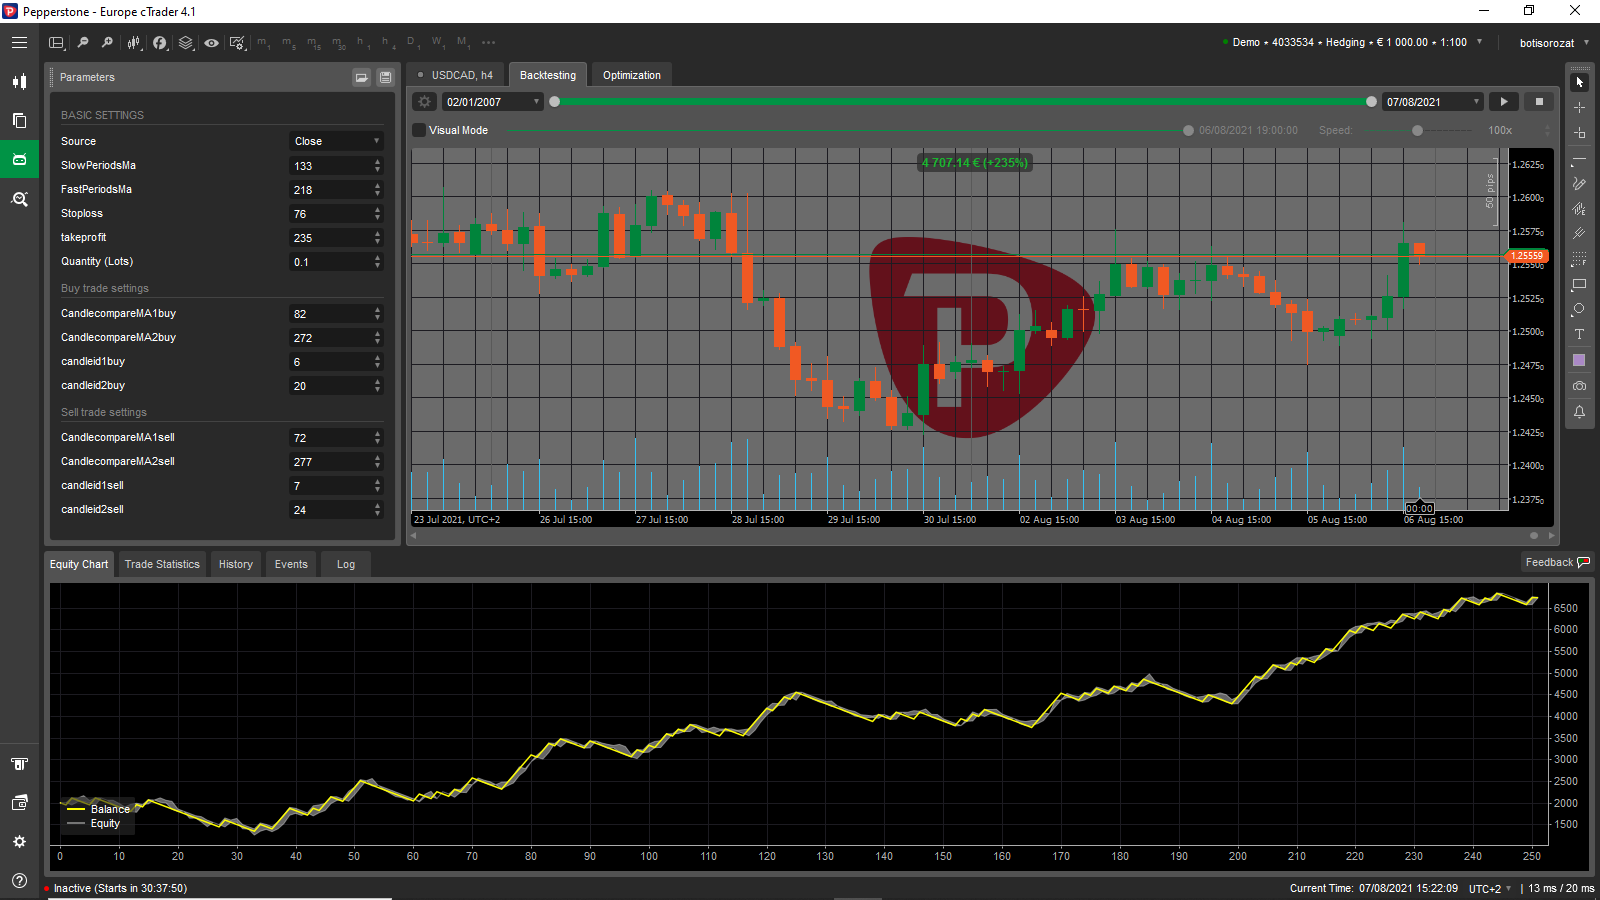Enable the Visual Mode checkbox

click(419, 130)
